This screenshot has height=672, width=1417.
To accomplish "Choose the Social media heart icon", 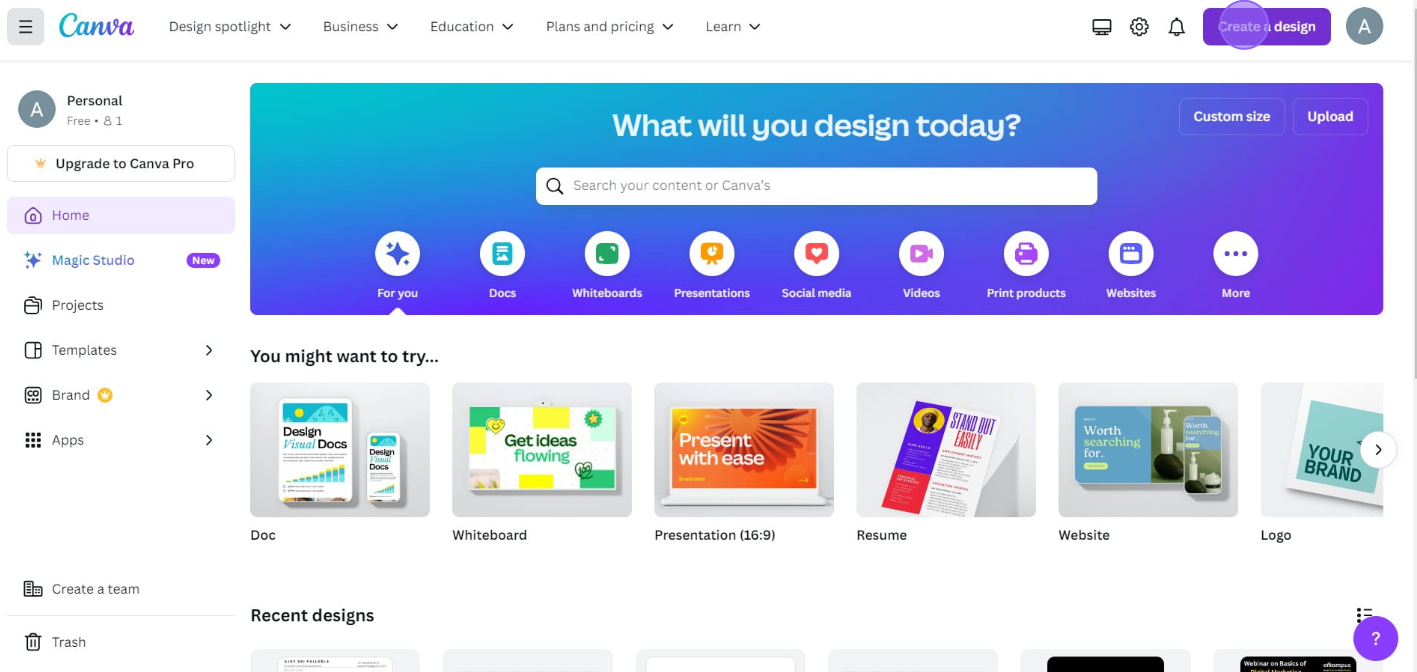I will click(x=816, y=254).
